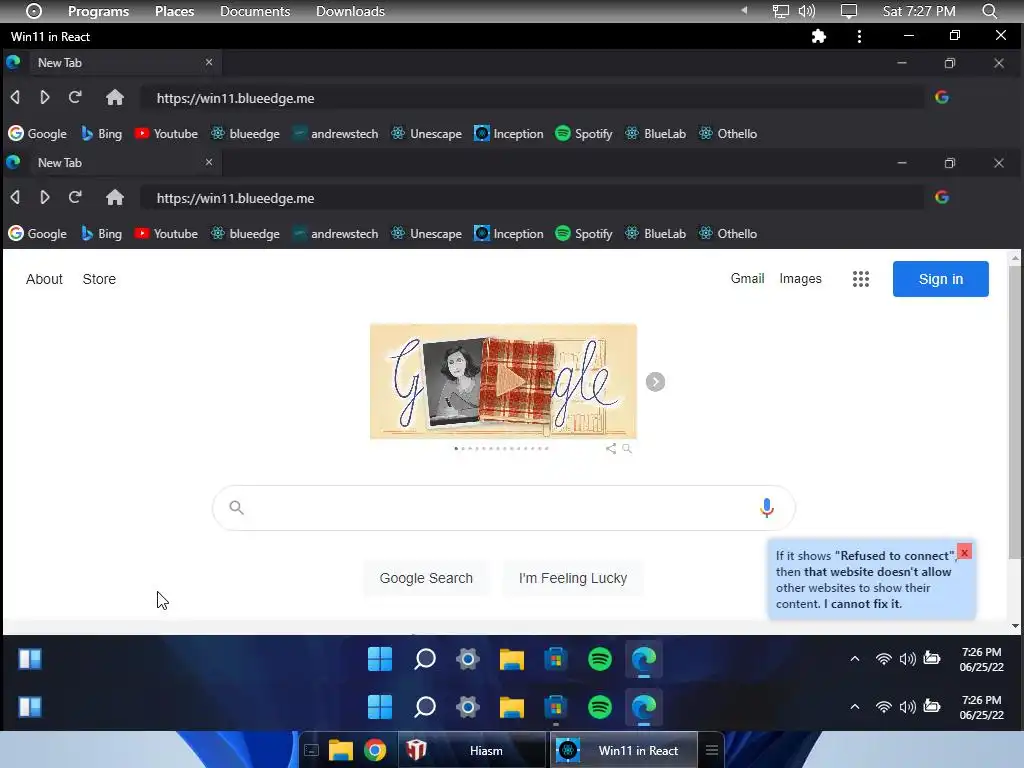Viewport: 1024px width, 768px height.
Task: Expand the host top panel left arrow indicator
Action: point(744,10)
